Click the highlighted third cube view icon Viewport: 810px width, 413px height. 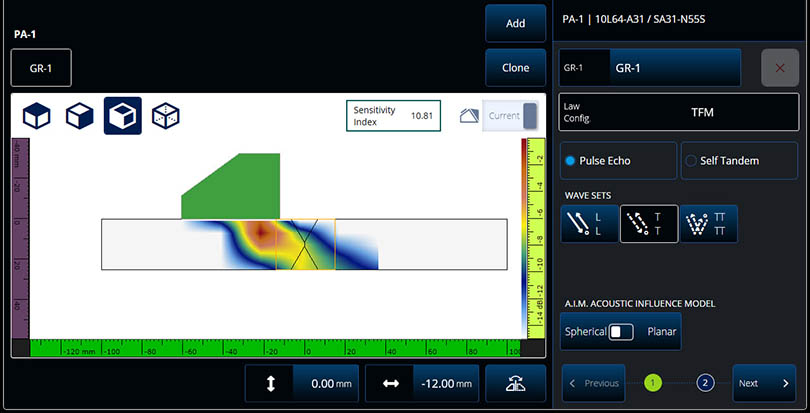123,116
